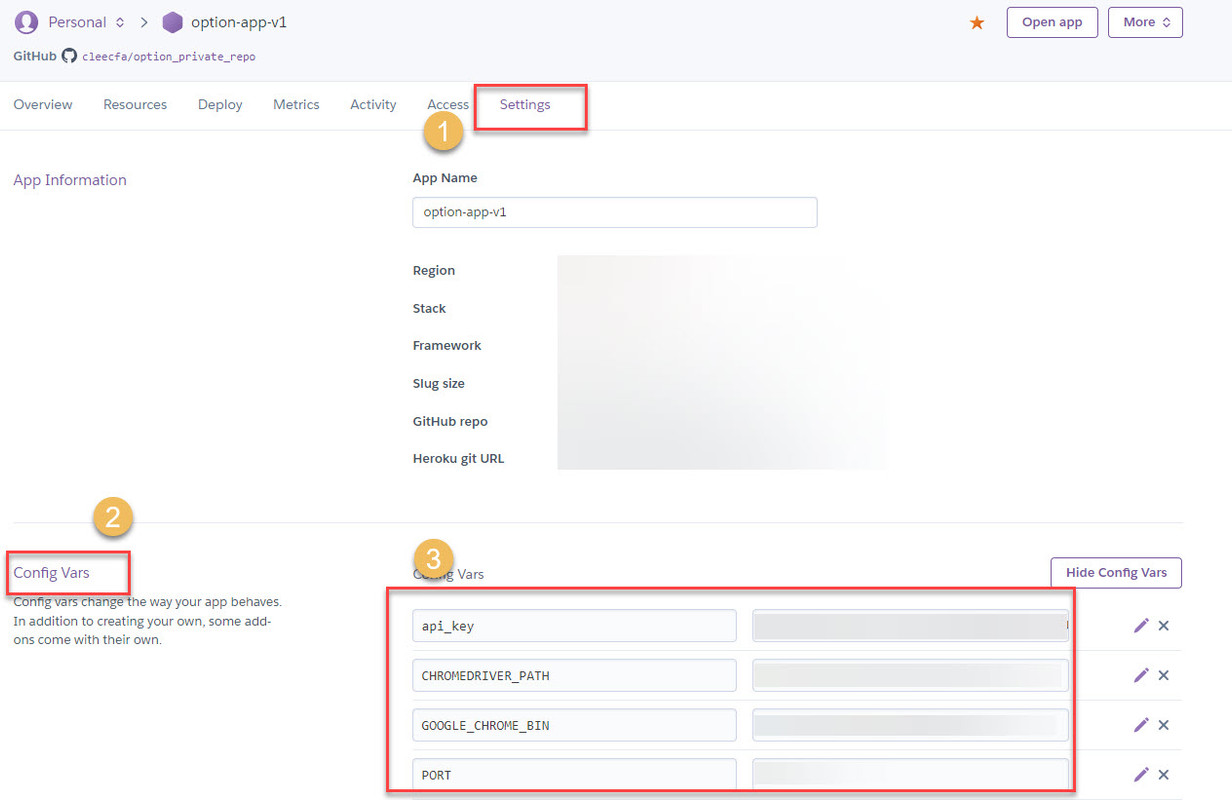
Task: Click the Heroku git URL label
Action: (458, 459)
